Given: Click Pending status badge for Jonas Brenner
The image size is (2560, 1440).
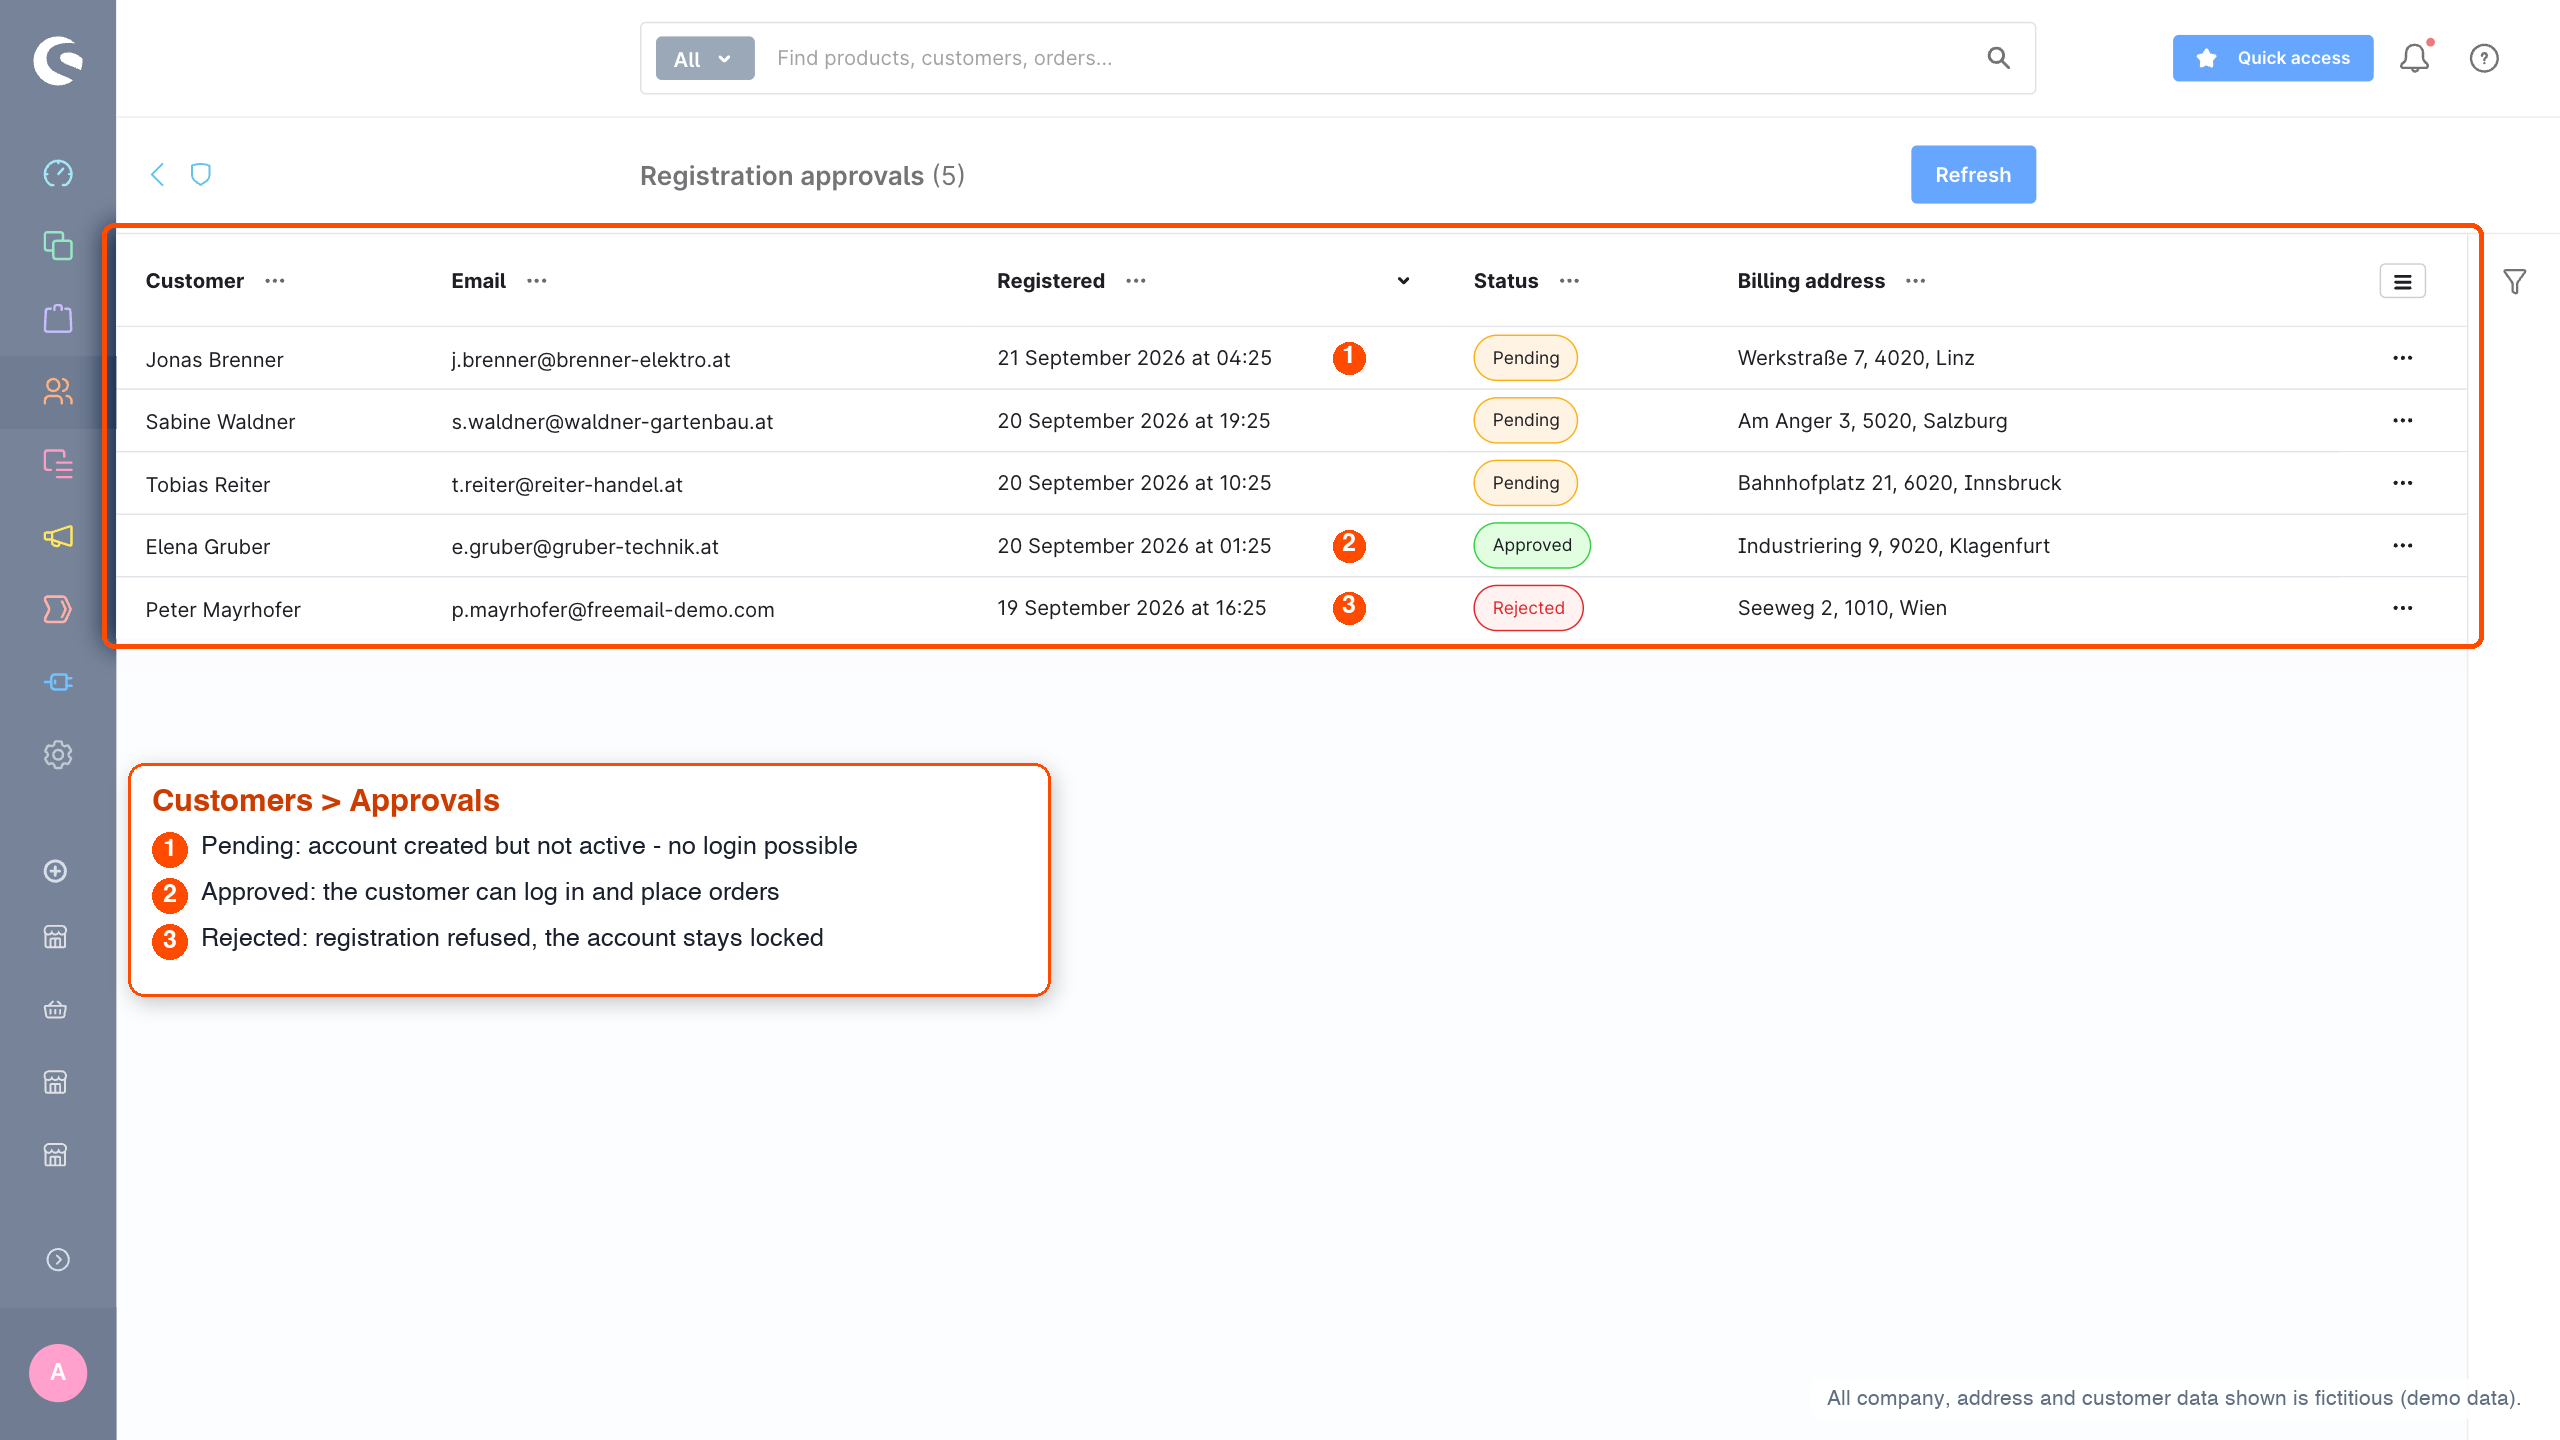Looking at the screenshot, I should (1525, 358).
